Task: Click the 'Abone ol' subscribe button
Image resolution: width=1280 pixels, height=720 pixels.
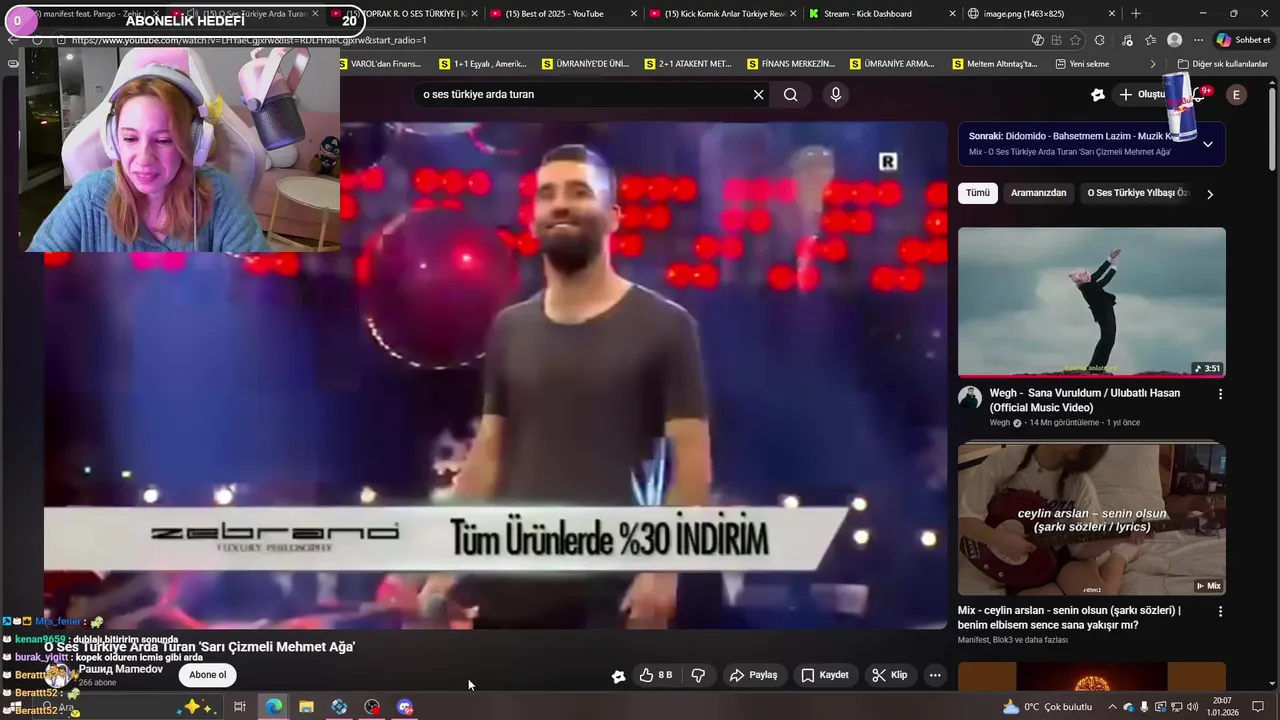Action: tap(208, 675)
